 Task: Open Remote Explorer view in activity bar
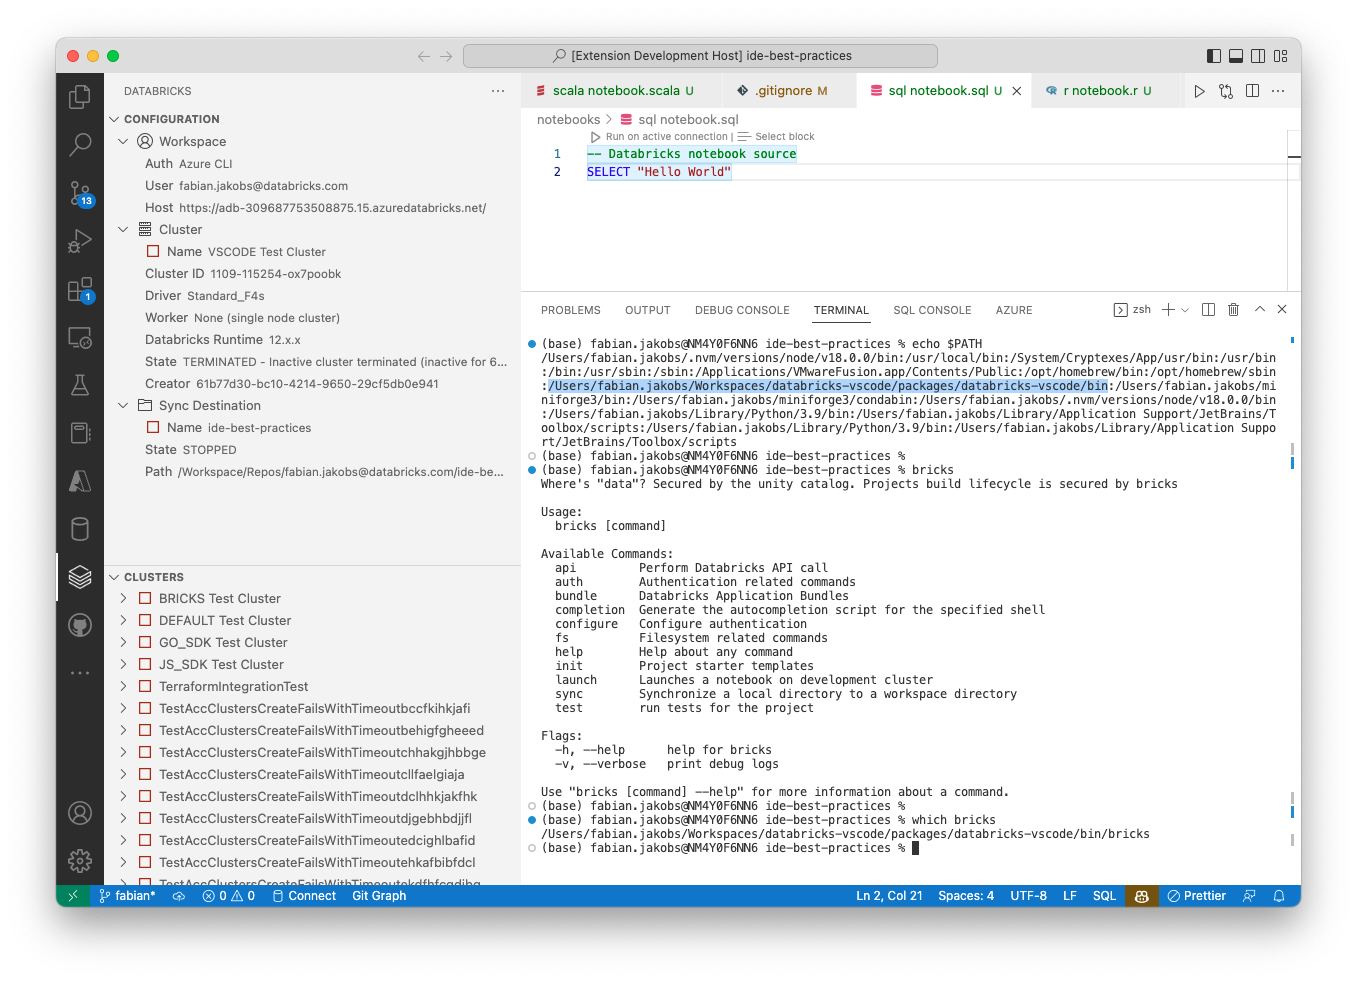point(80,338)
